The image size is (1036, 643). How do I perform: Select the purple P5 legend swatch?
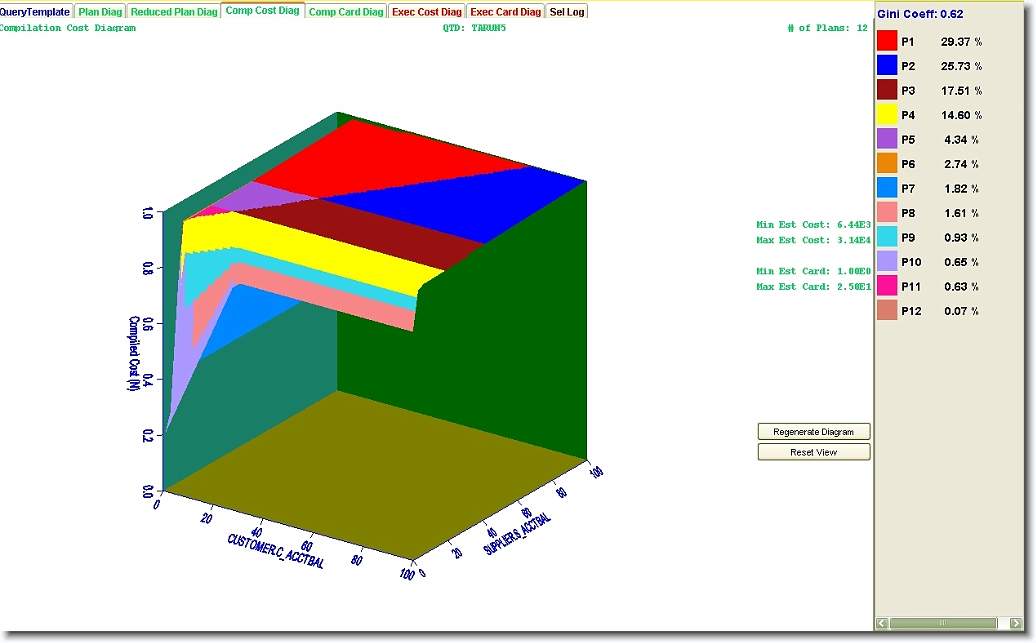click(x=887, y=139)
